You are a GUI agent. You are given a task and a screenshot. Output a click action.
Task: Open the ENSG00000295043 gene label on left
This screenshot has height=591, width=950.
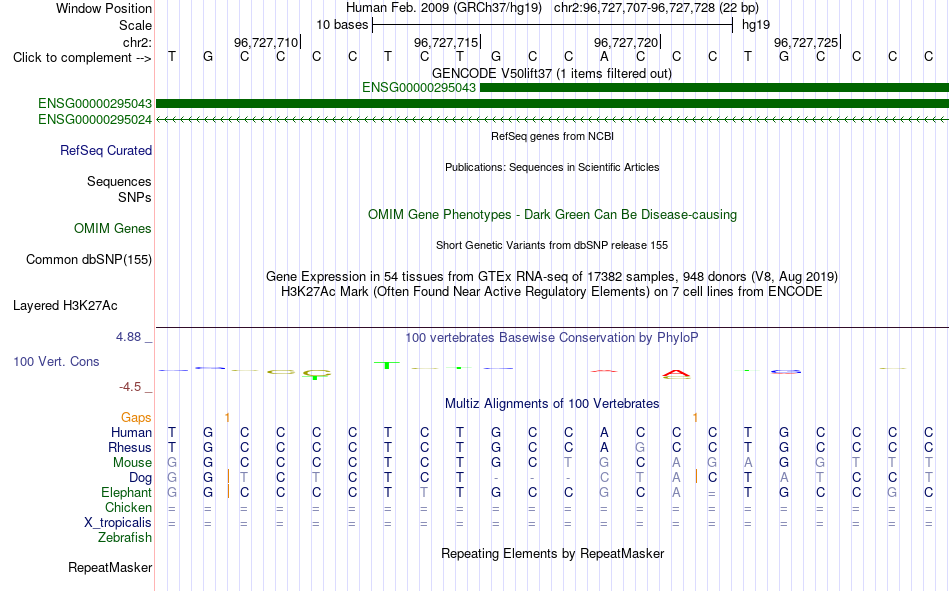pyautogui.click(x=95, y=104)
